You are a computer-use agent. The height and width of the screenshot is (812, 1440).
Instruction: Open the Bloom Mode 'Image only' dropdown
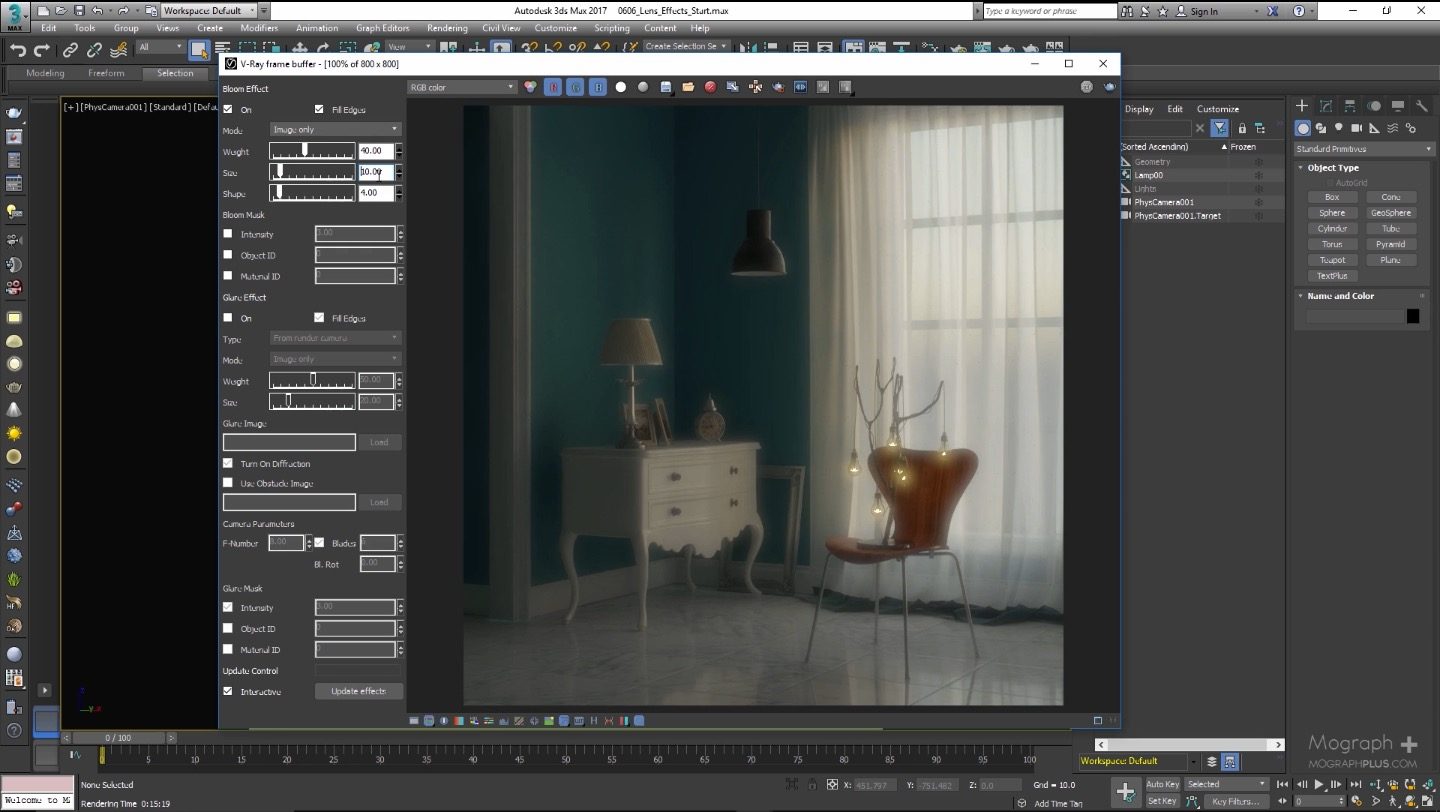pyautogui.click(x=335, y=129)
